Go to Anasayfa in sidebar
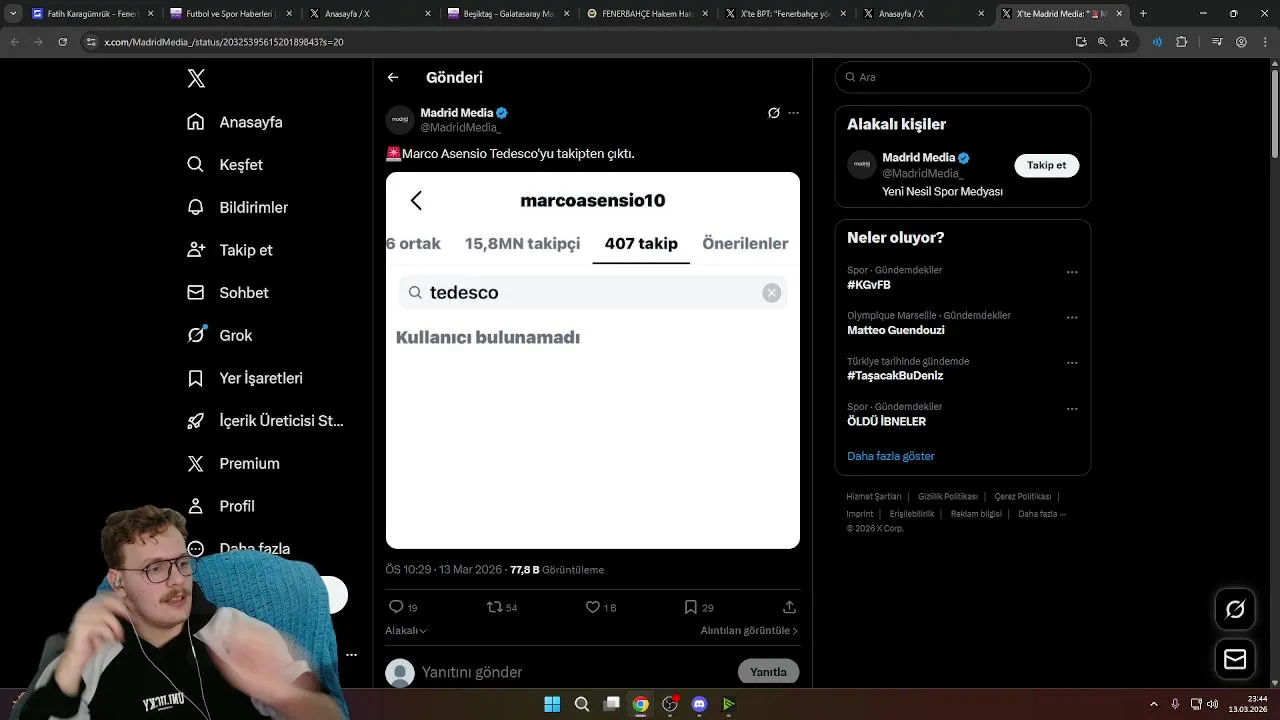 point(235,122)
